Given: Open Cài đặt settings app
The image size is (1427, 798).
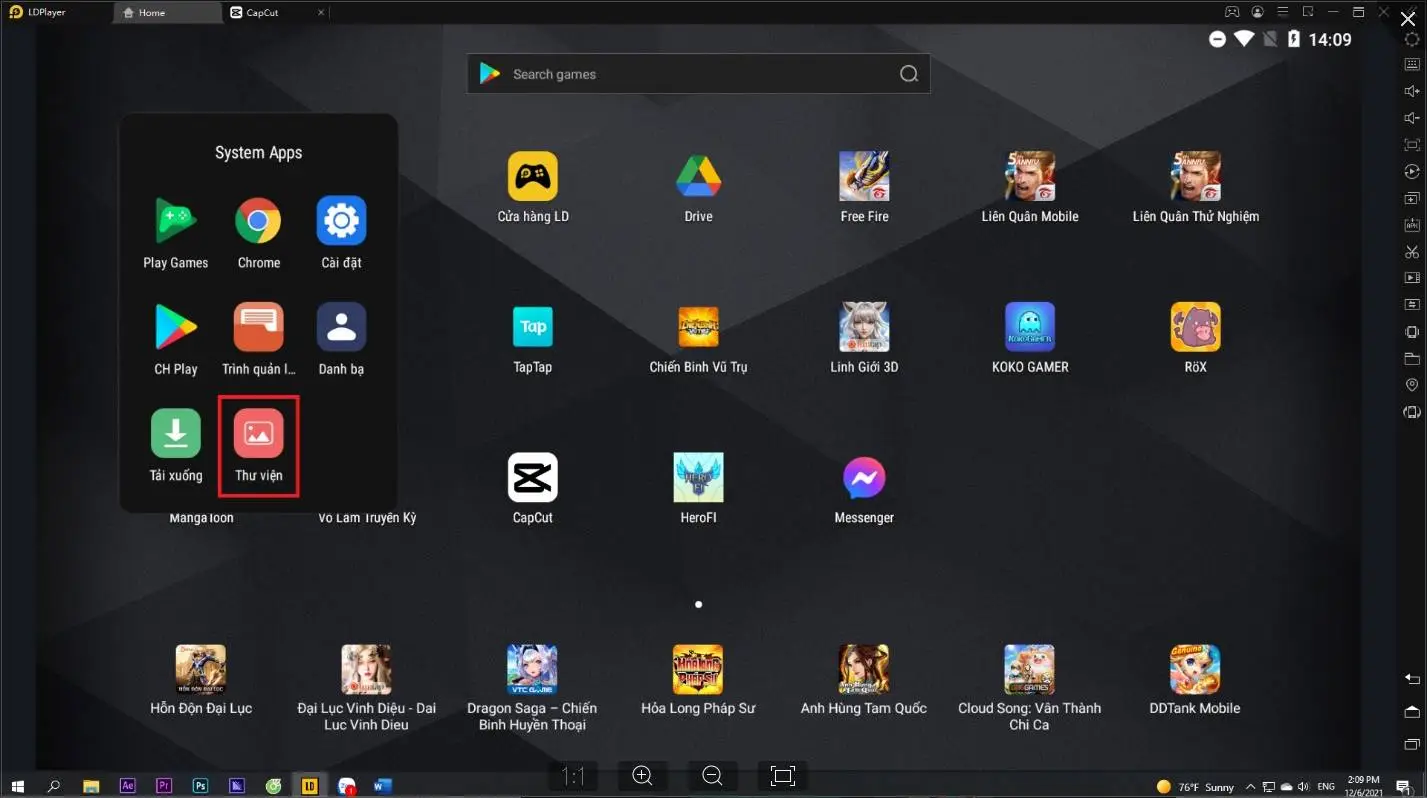Looking at the screenshot, I should point(341,233).
